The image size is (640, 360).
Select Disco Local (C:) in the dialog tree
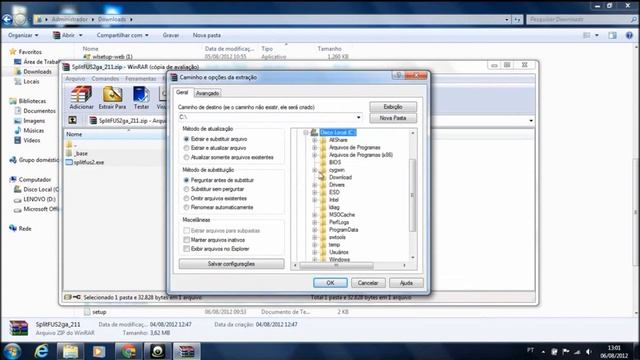point(338,132)
